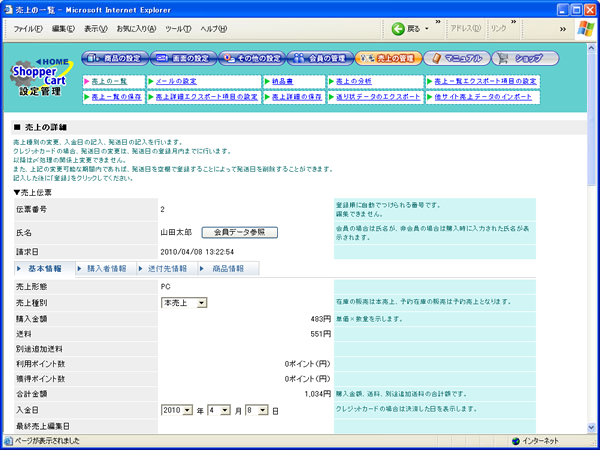Expand the rightmost toolbar overflow chevron

click(x=562, y=29)
